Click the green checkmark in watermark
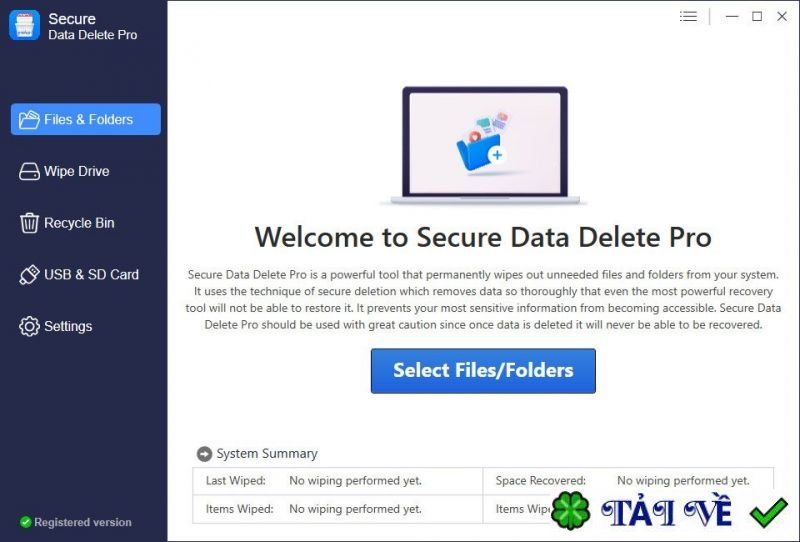The width and height of the screenshot is (800, 542). click(x=769, y=512)
